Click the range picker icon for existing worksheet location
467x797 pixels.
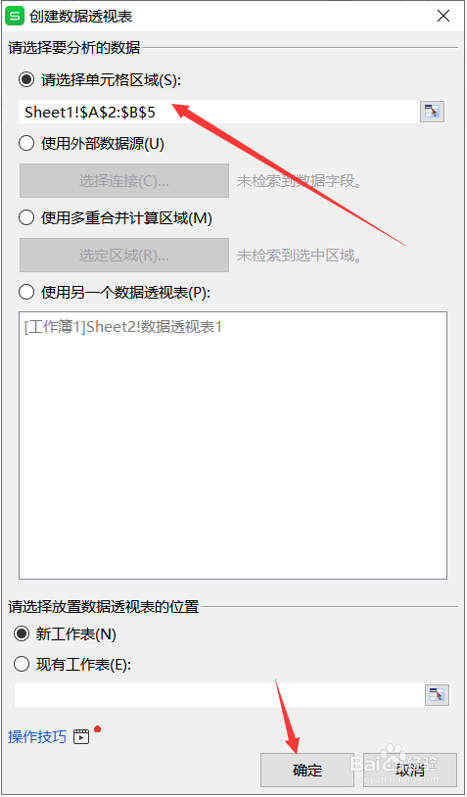tap(437, 694)
